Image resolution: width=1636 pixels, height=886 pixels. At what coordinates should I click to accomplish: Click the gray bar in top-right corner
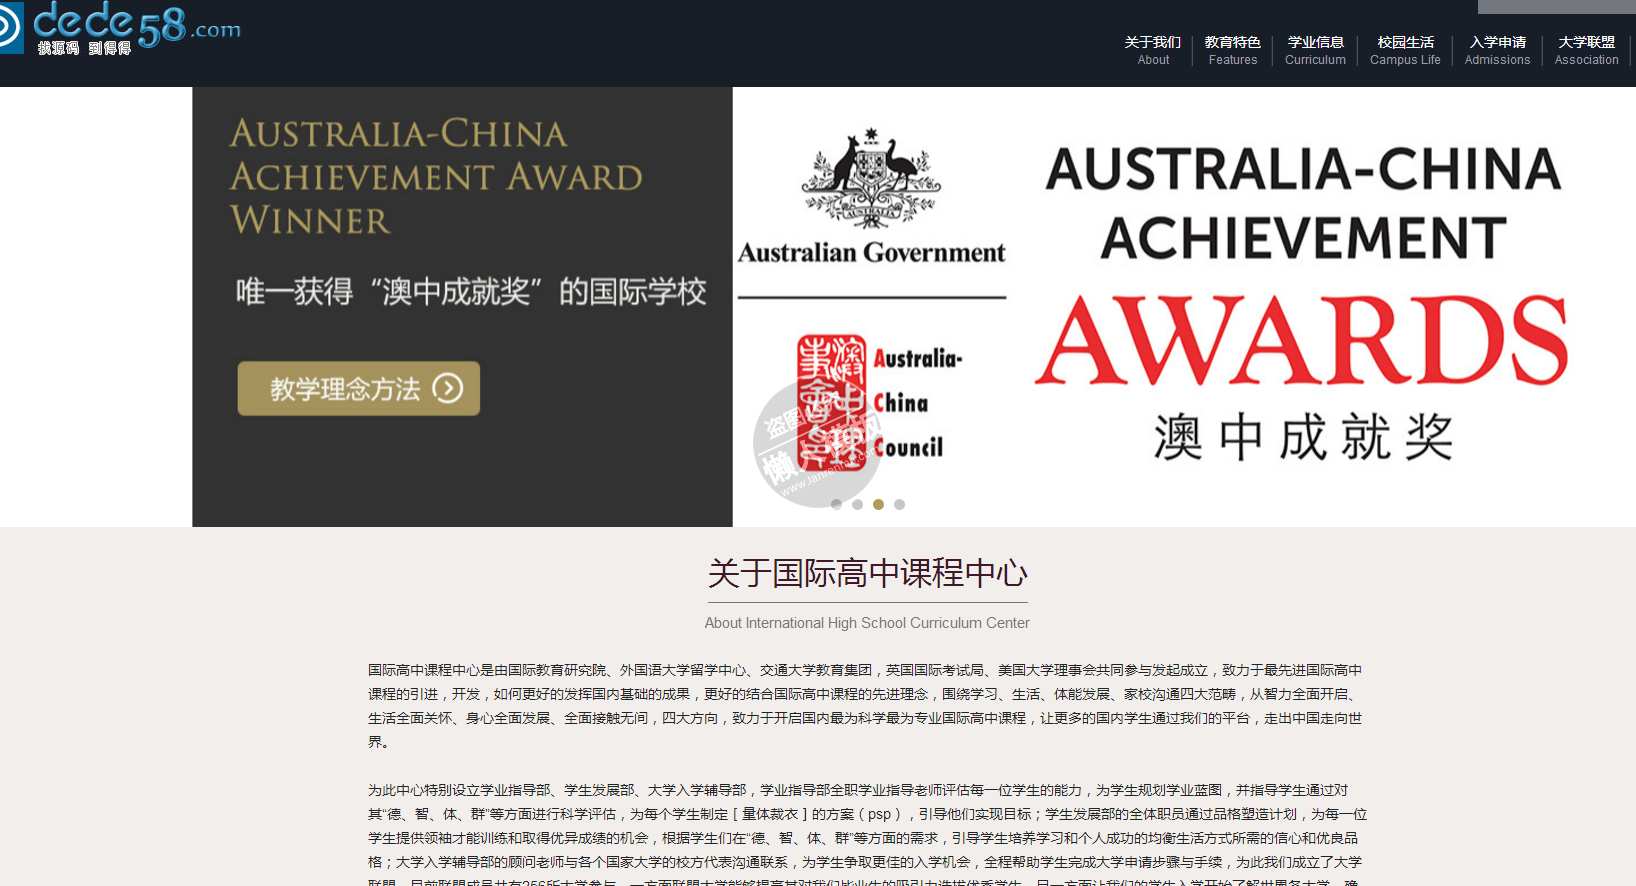tap(1556, 6)
